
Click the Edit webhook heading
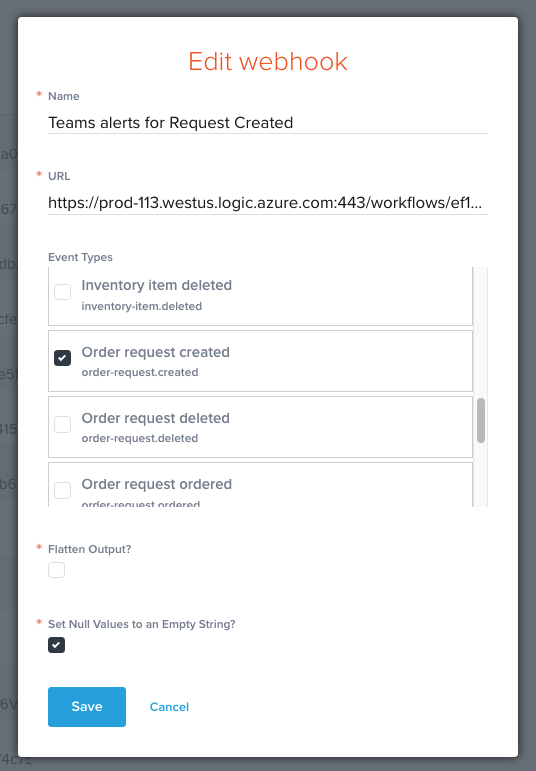pos(268,61)
